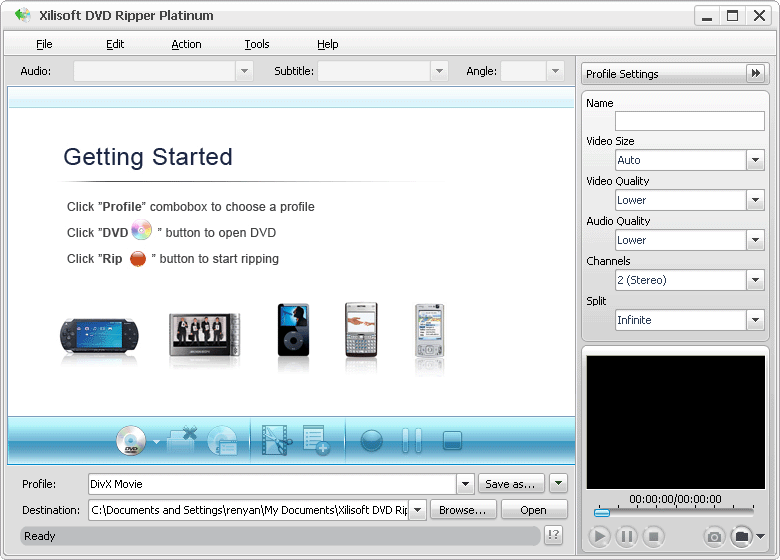Screen dimensions: 780x560
Task: Expand the arrow next to snapshot folder
Action: point(761,536)
